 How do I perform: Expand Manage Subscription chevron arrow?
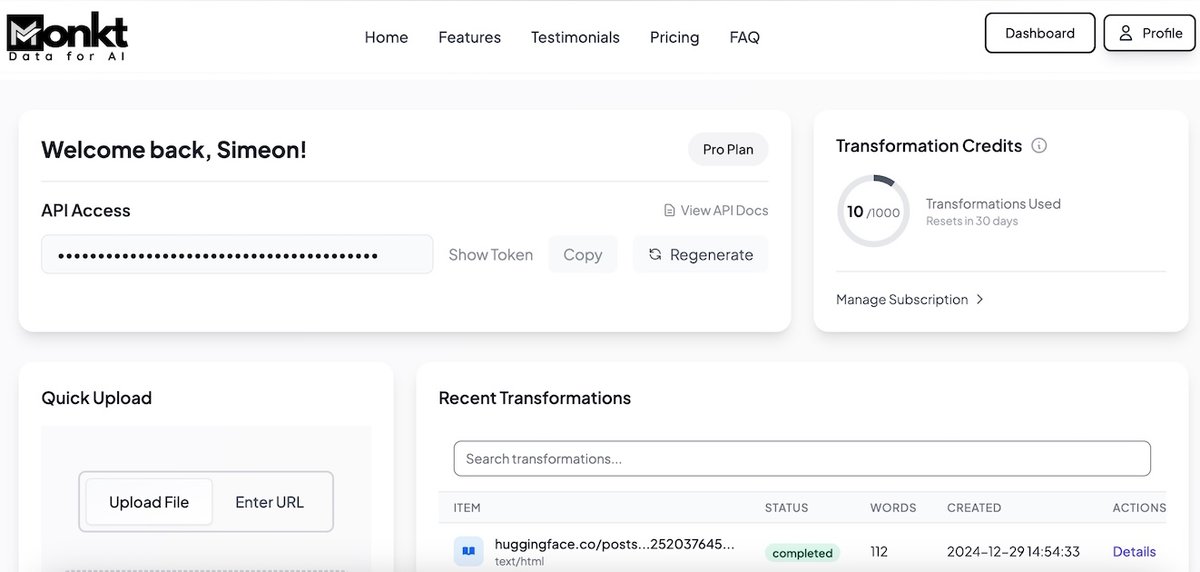coord(980,299)
